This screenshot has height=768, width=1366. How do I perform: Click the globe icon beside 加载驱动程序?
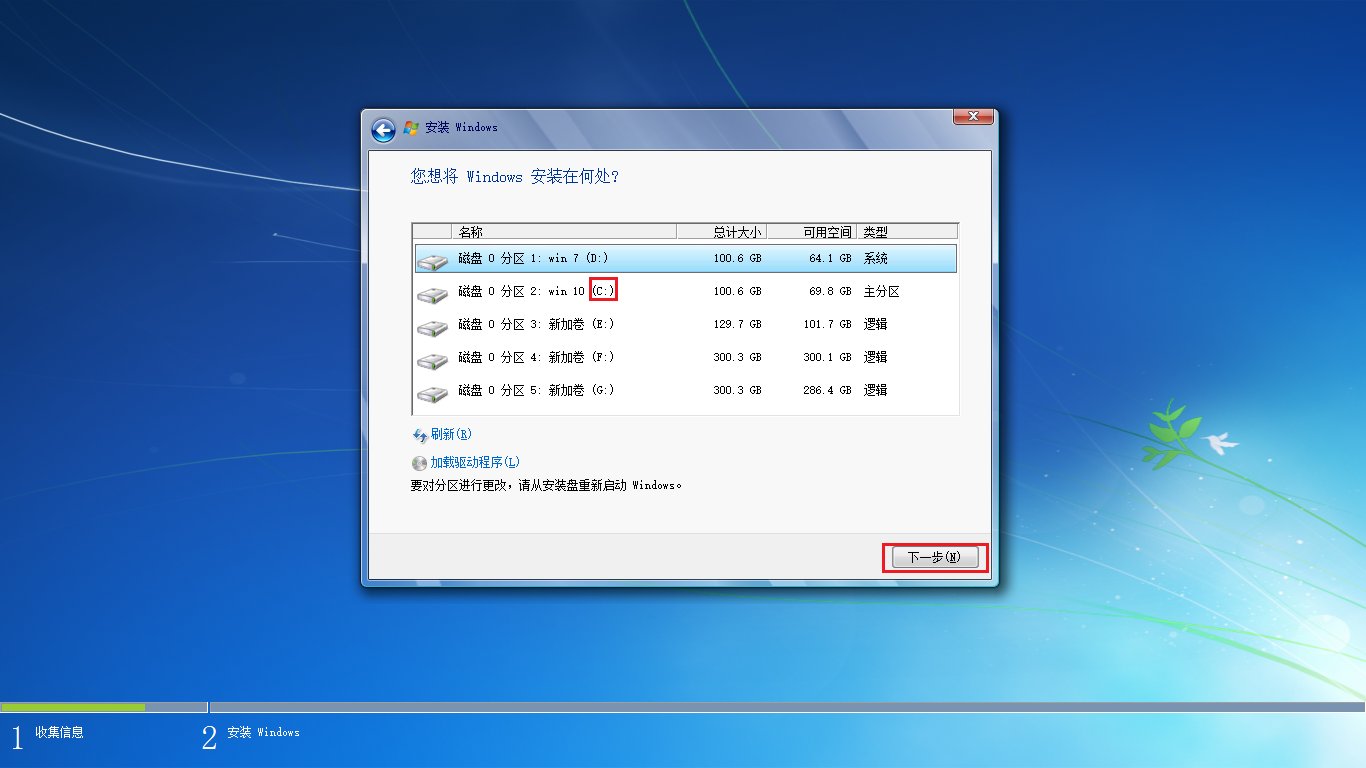(419, 461)
